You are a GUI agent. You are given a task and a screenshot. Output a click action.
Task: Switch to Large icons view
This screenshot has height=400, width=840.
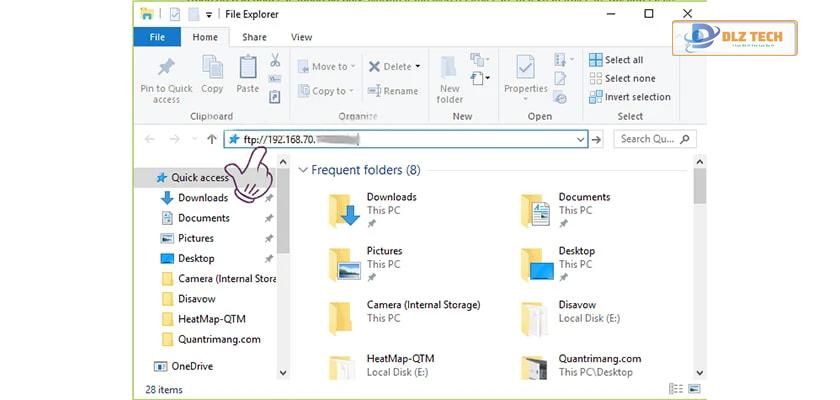tap(694, 389)
